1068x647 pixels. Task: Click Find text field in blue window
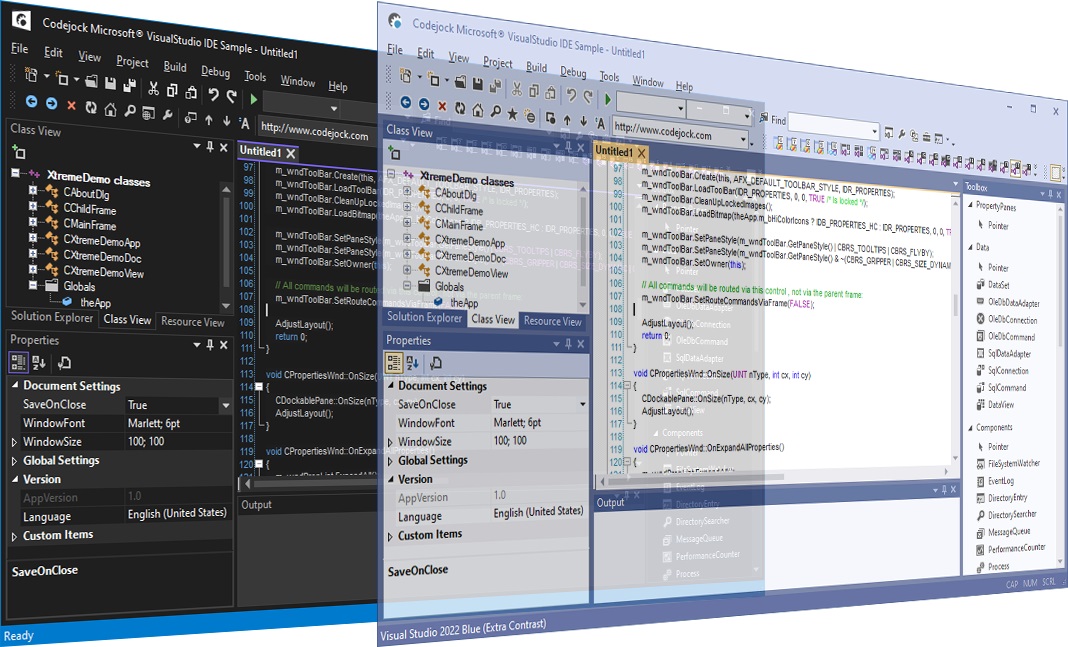[828, 124]
